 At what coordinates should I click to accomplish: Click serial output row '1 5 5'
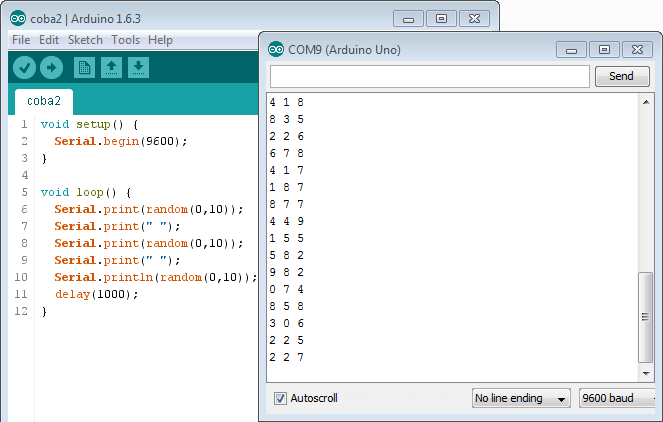coord(287,238)
